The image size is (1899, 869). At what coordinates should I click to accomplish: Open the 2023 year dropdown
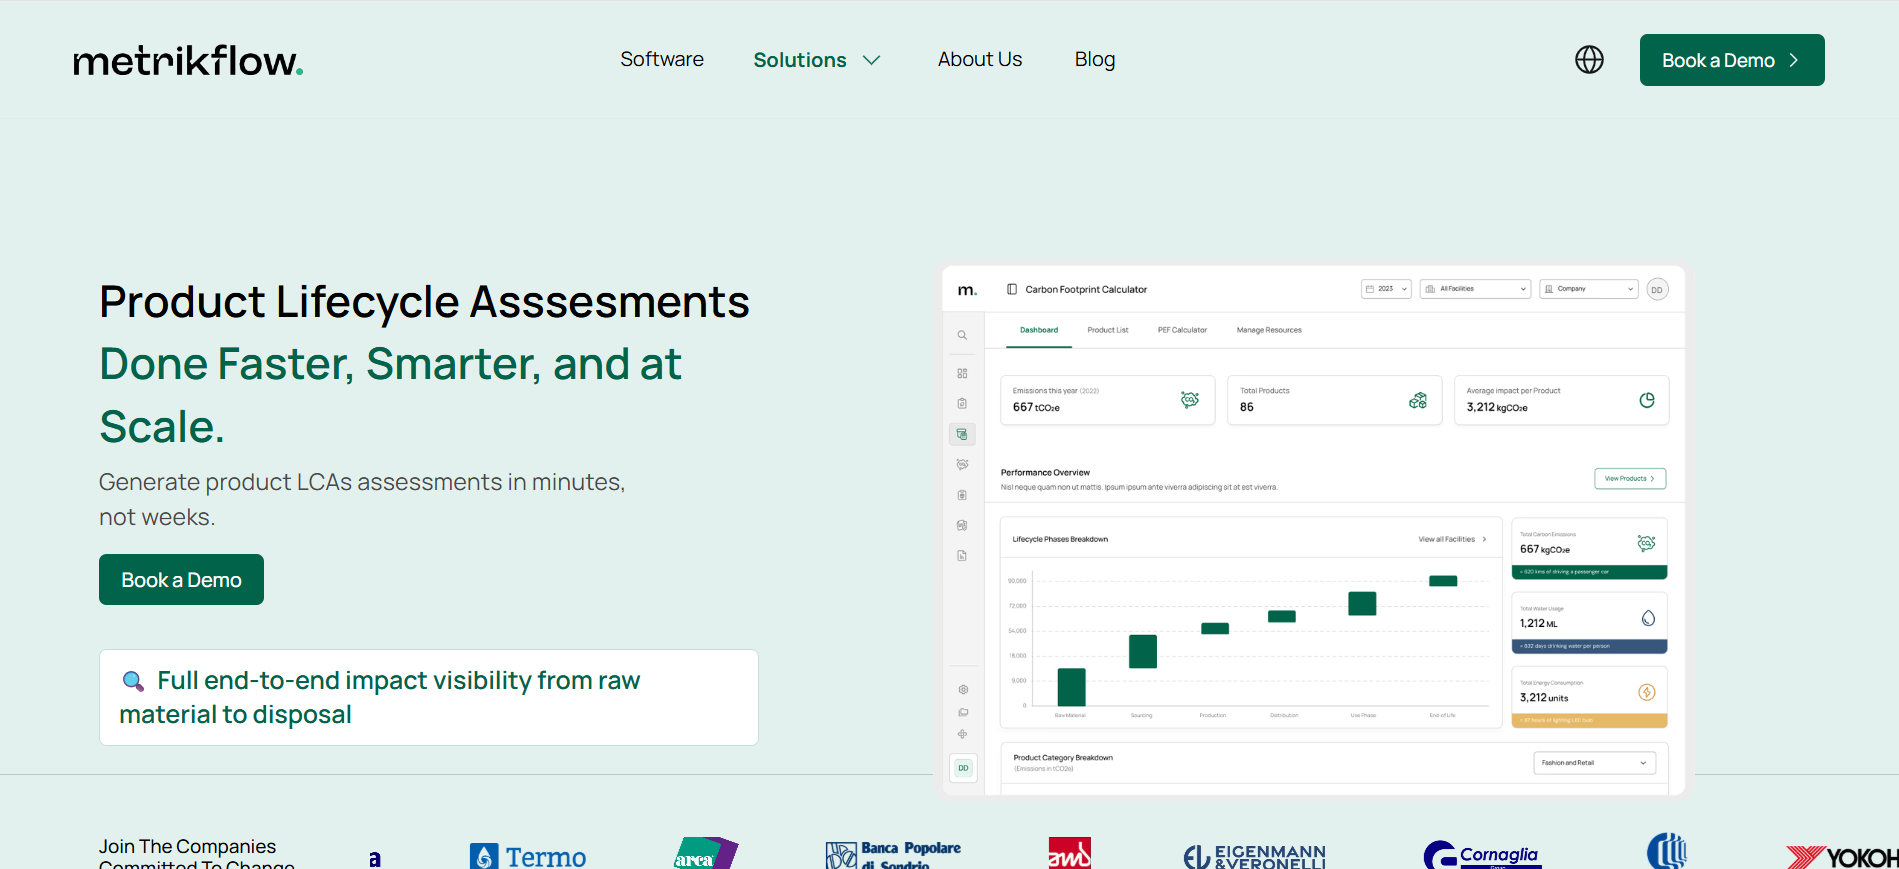point(1386,289)
